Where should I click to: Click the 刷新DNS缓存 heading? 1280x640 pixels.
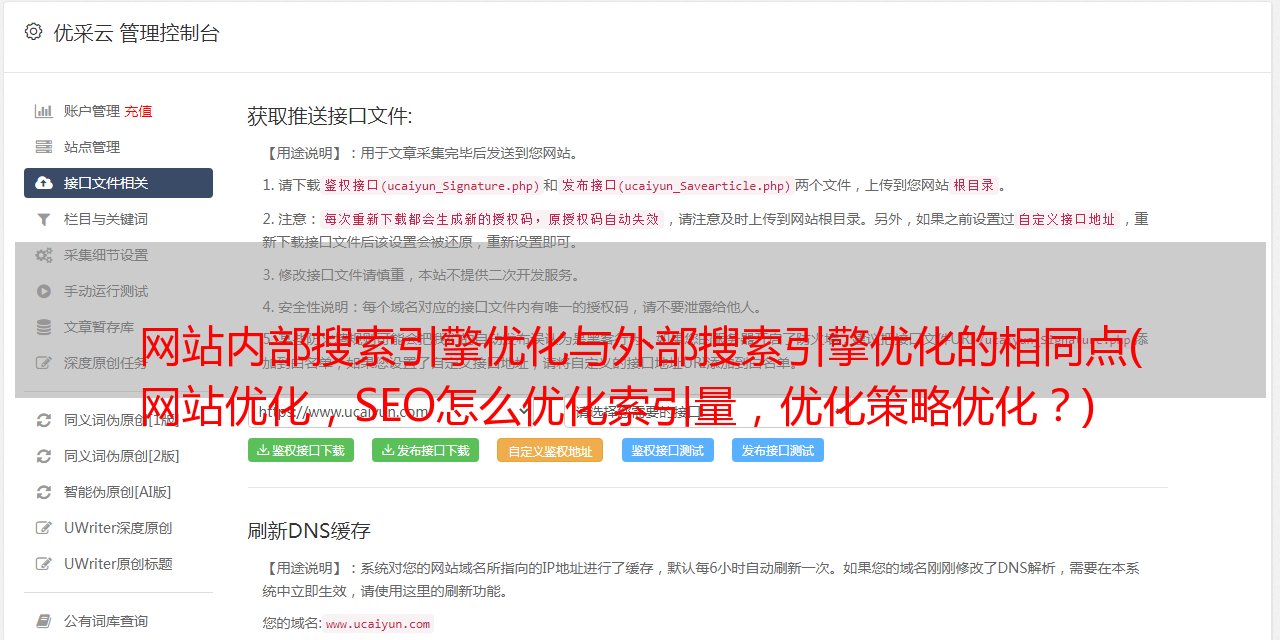coord(309,531)
